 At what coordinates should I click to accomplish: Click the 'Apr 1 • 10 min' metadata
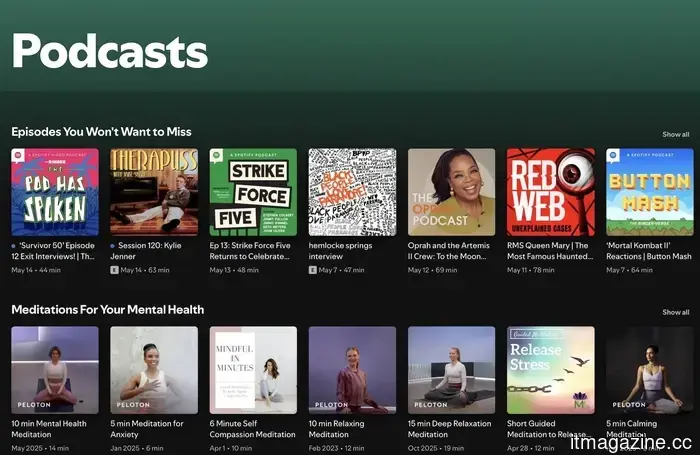point(231,448)
